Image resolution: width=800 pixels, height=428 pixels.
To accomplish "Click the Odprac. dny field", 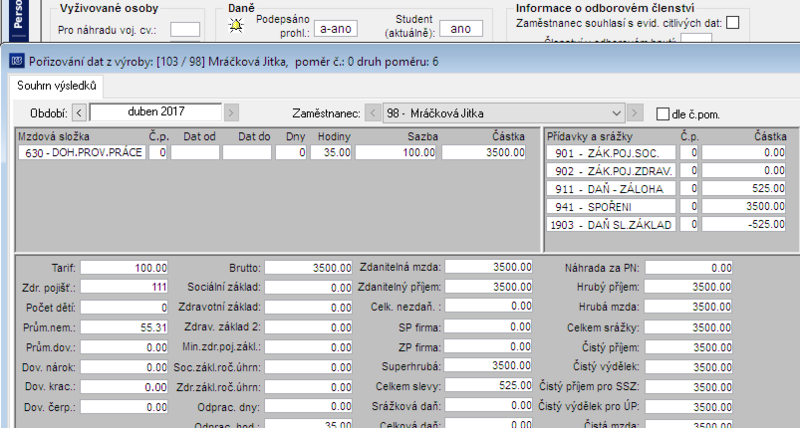I will click(308, 407).
